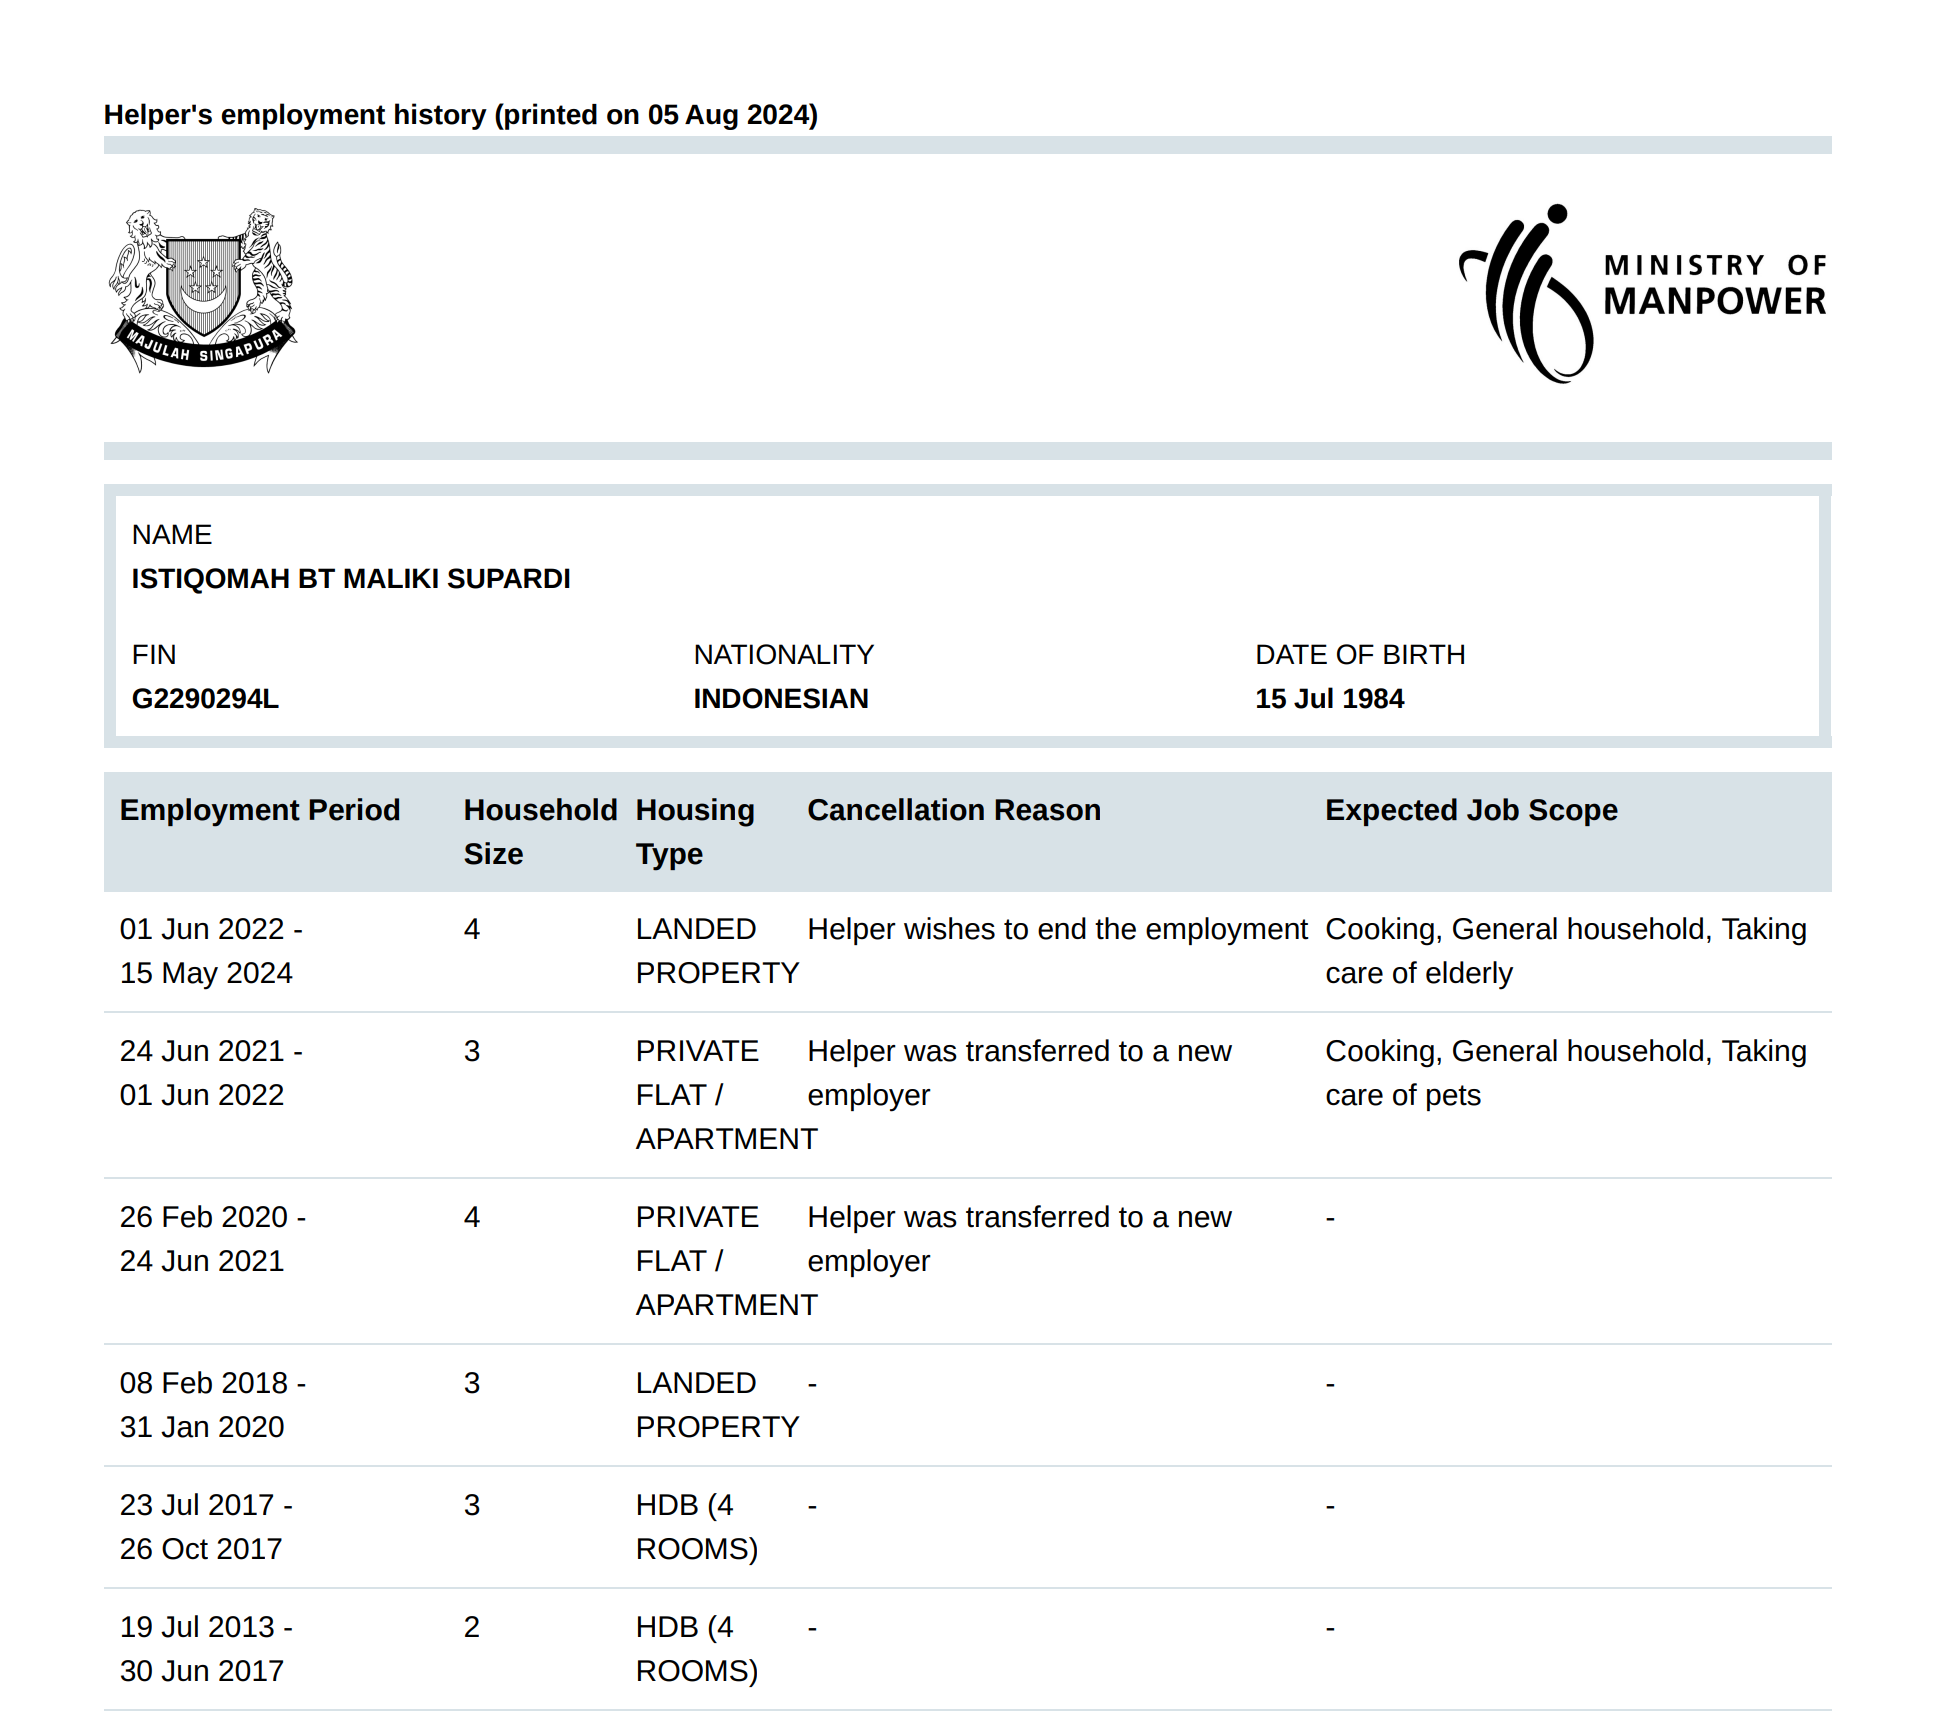
Task: Click the FIN number G2290294L
Action: point(205,699)
